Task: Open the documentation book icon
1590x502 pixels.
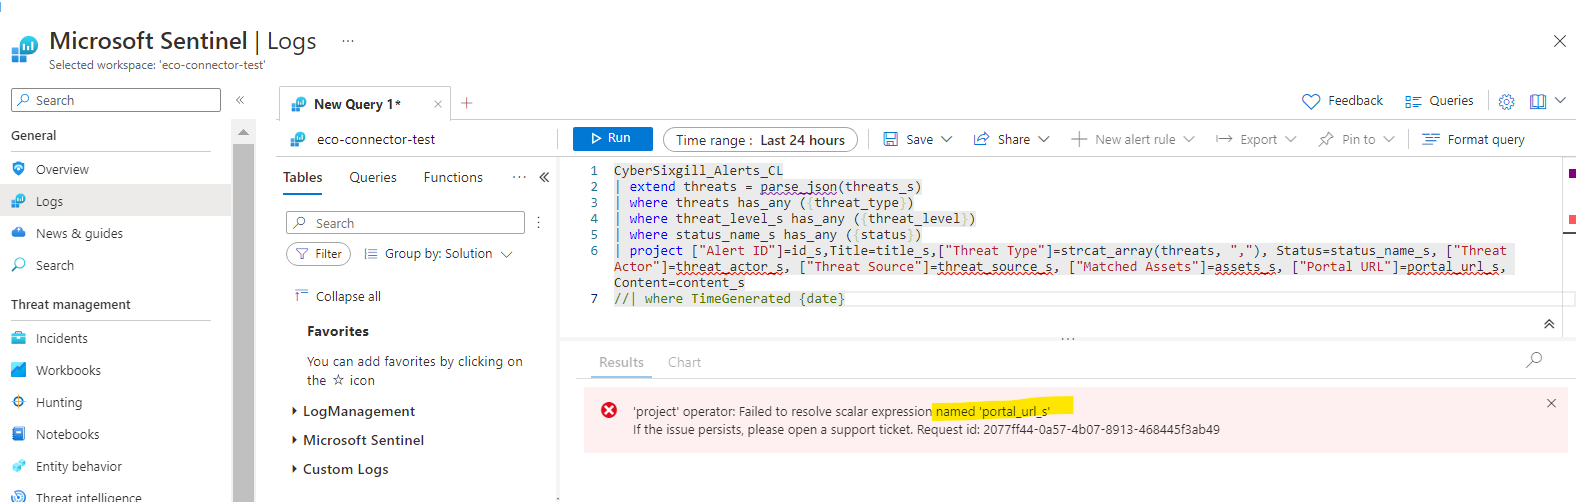Action: (x=1538, y=102)
